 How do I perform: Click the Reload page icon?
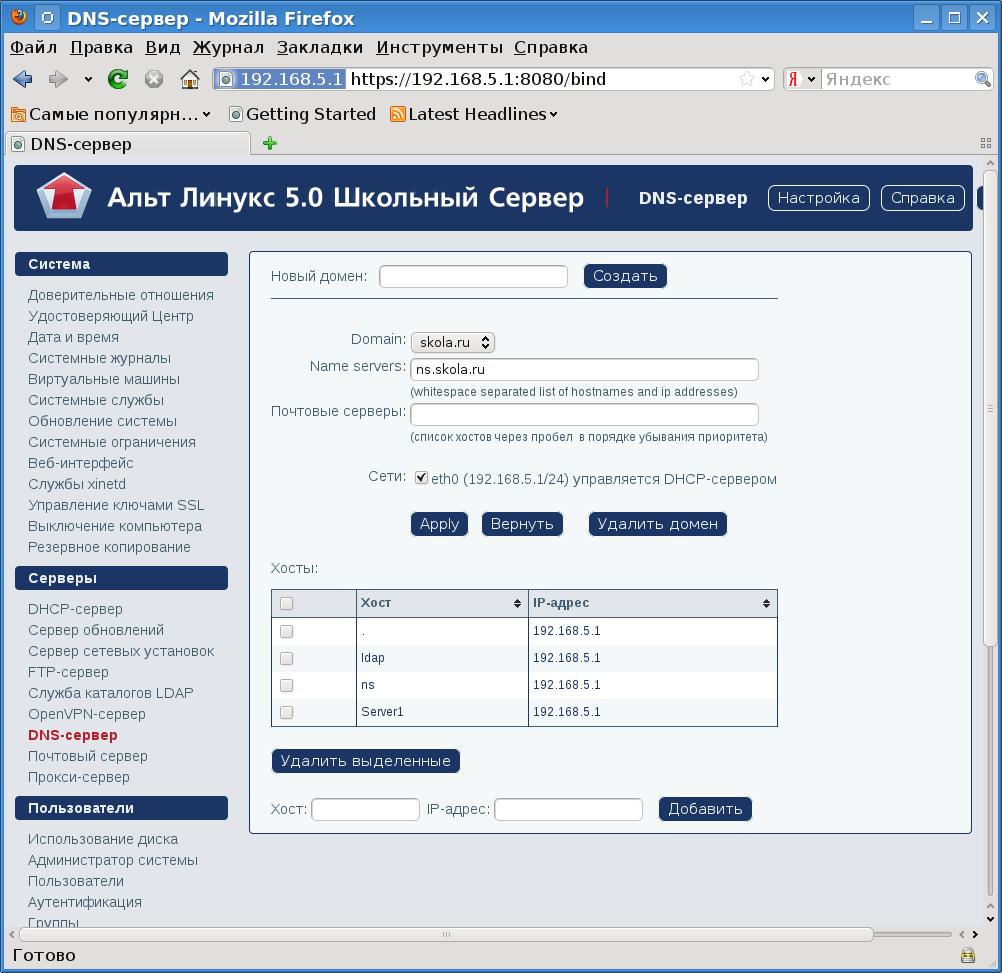[118, 79]
